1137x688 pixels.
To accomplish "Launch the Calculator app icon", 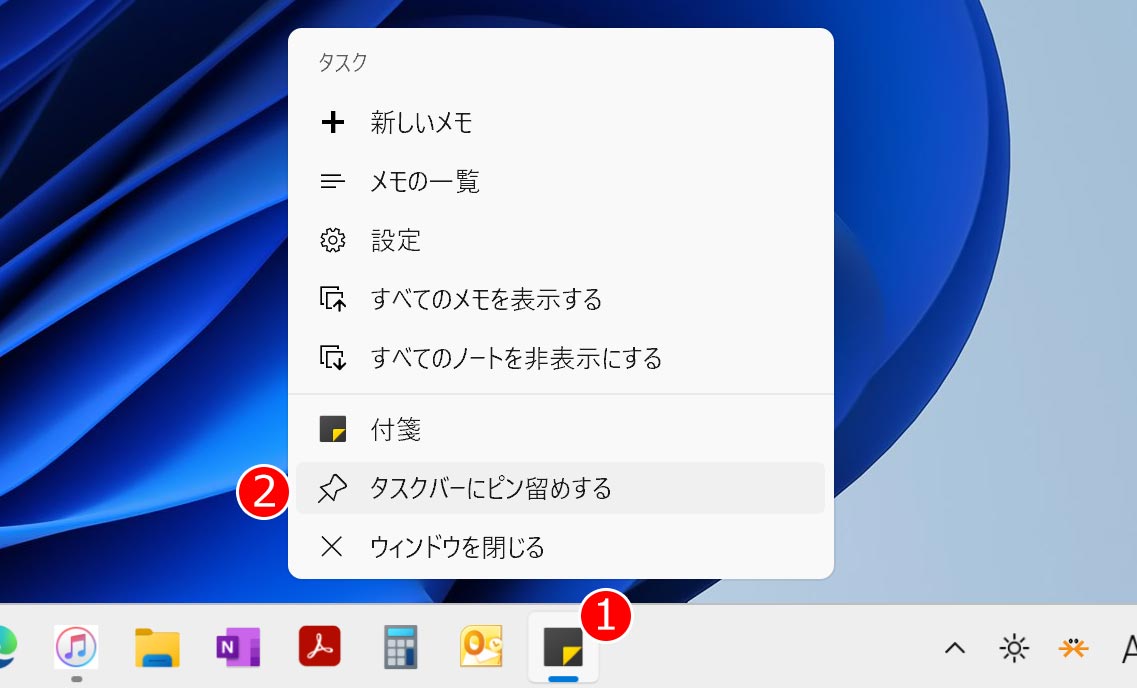I will pos(401,648).
